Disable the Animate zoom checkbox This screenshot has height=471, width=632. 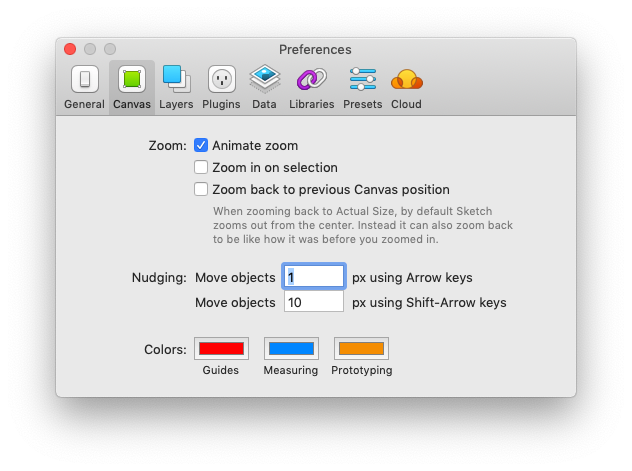(x=201, y=146)
